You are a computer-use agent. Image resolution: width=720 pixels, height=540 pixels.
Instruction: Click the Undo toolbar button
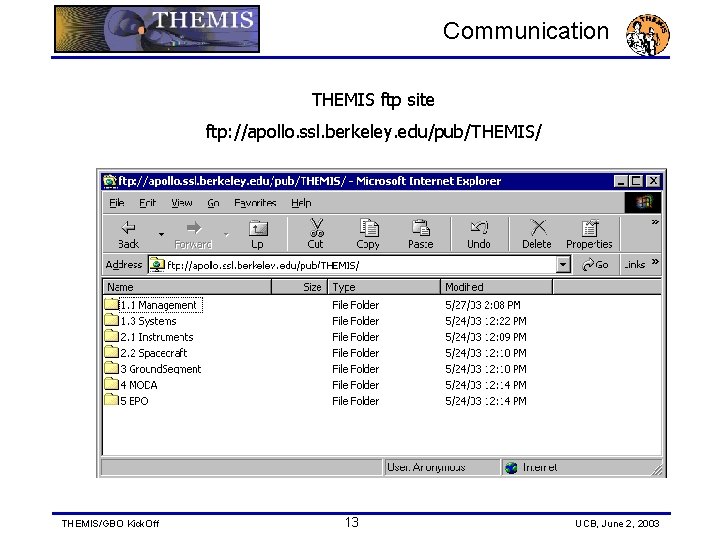point(479,234)
